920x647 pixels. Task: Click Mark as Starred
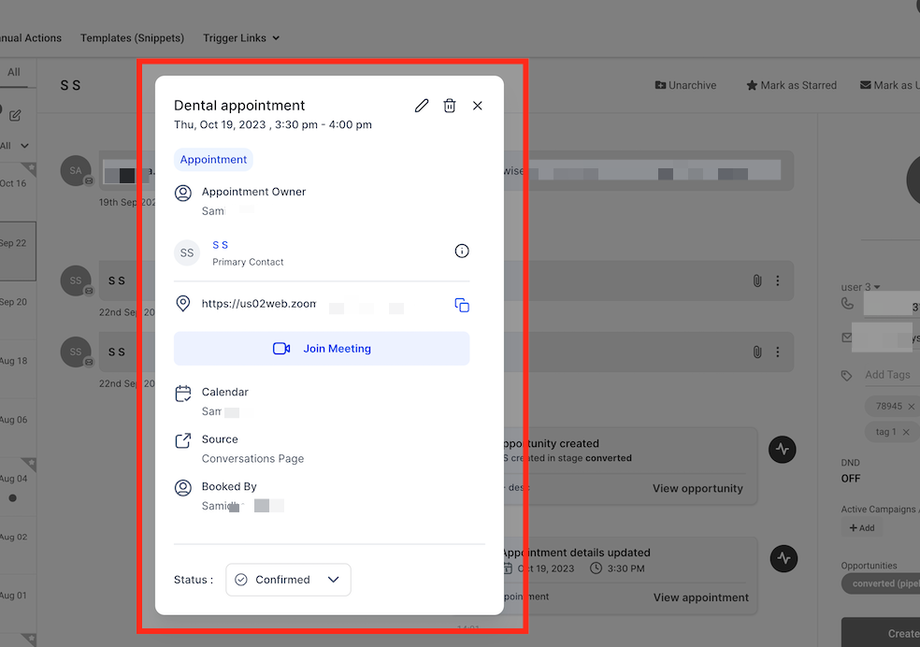[792, 85]
